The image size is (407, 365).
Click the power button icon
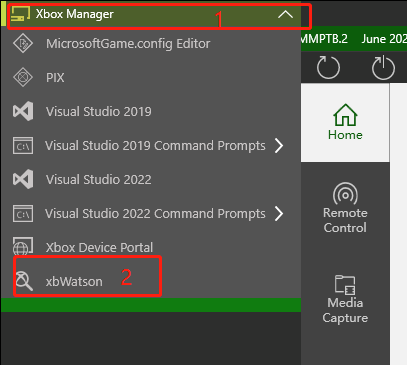[x=383, y=68]
